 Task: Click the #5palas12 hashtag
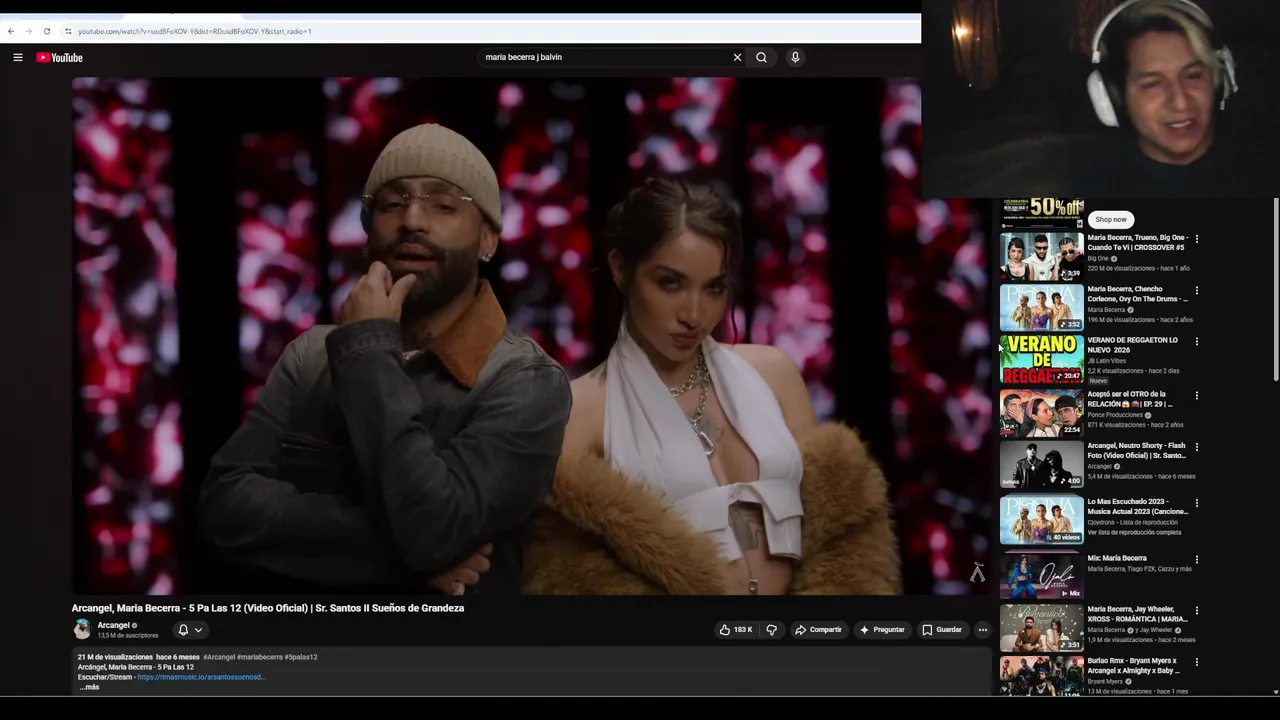(301, 657)
